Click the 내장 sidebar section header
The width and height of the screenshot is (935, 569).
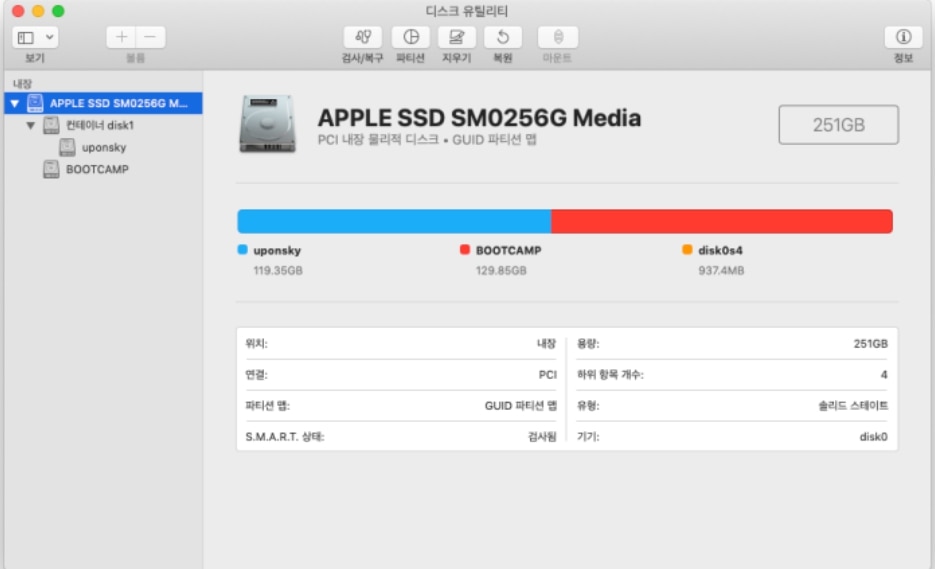pos(23,84)
